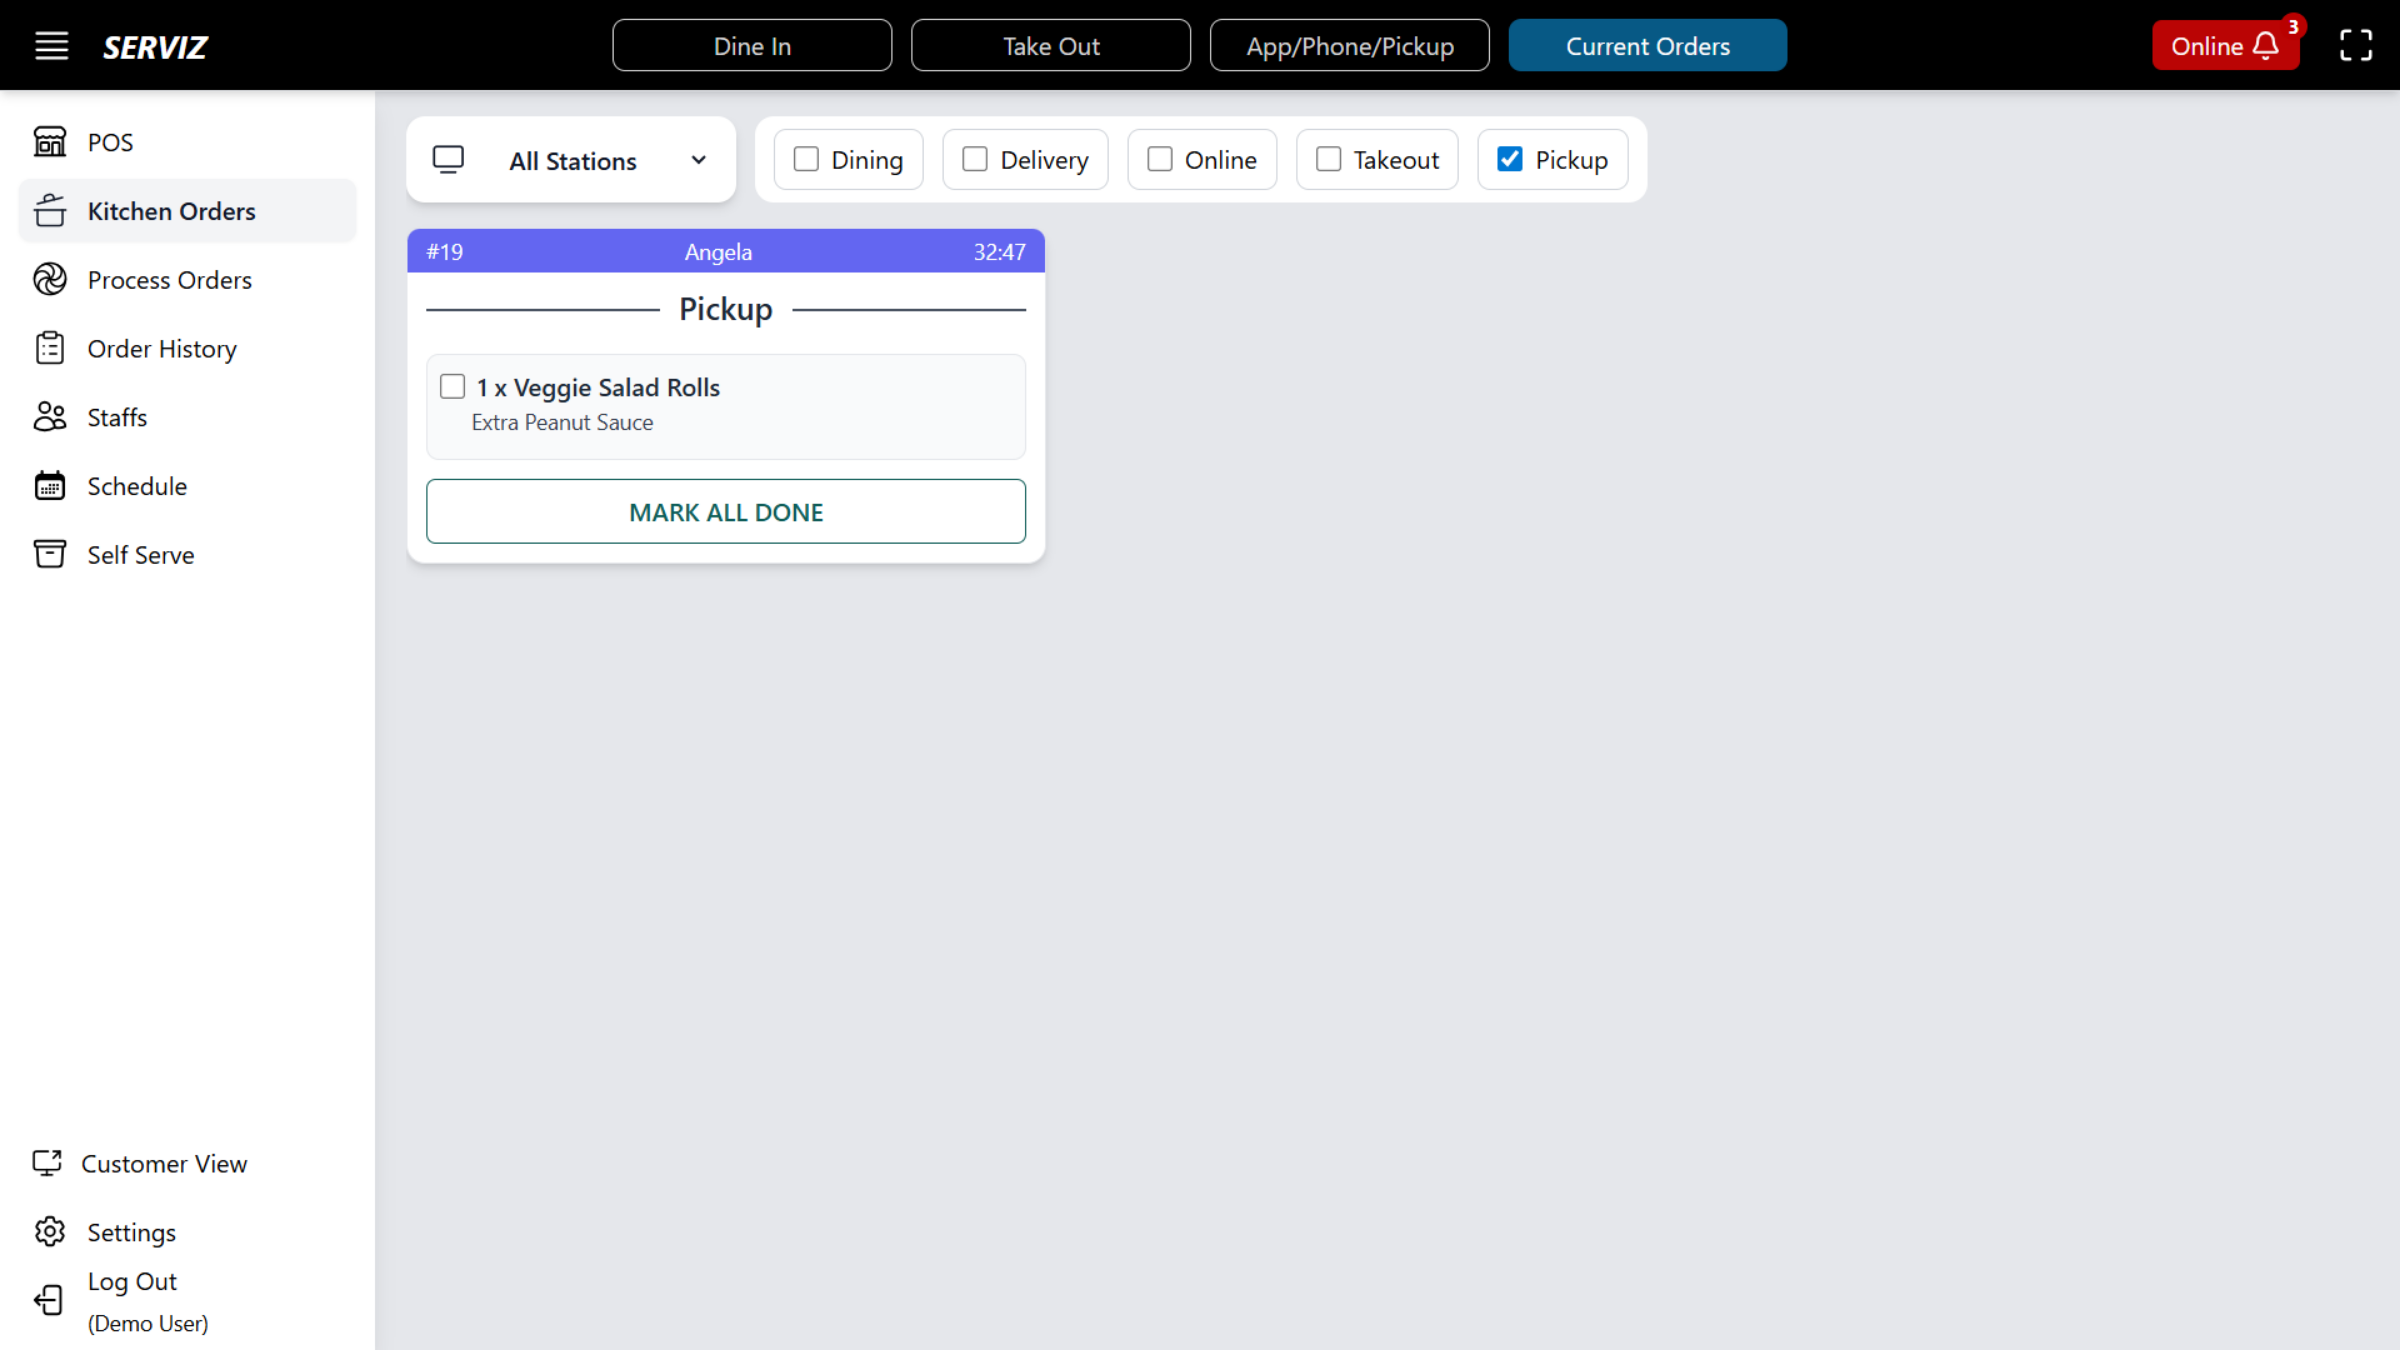
Task: Click the Schedule calendar icon
Action: click(x=50, y=486)
